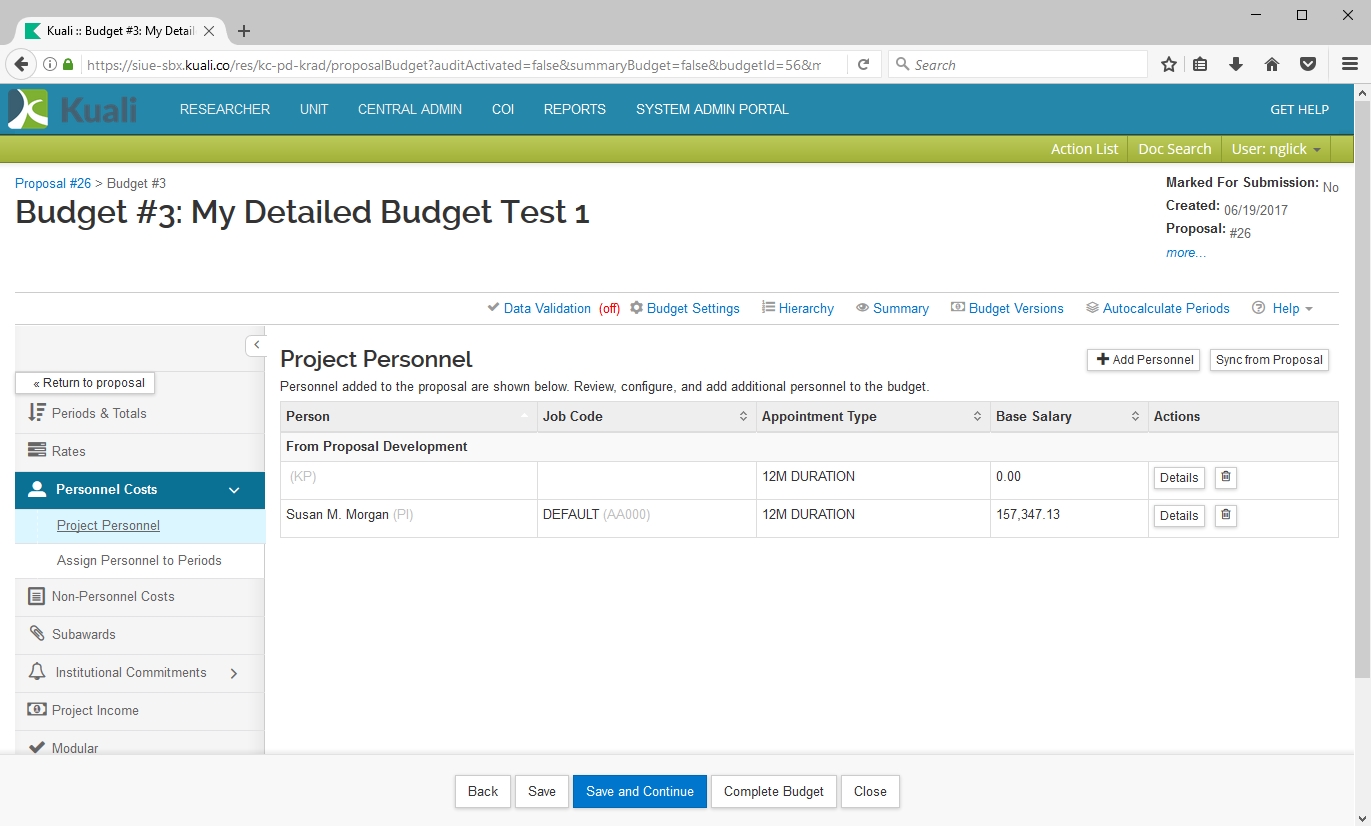Open the Firefox downloads arrow icon
The width and height of the screenshot is (1371, 826).
(x=1236, y=65)
